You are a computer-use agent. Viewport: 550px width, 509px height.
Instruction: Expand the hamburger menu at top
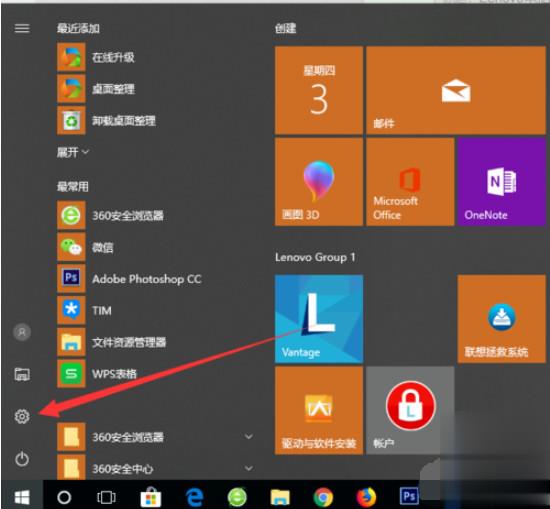point(22,28)
